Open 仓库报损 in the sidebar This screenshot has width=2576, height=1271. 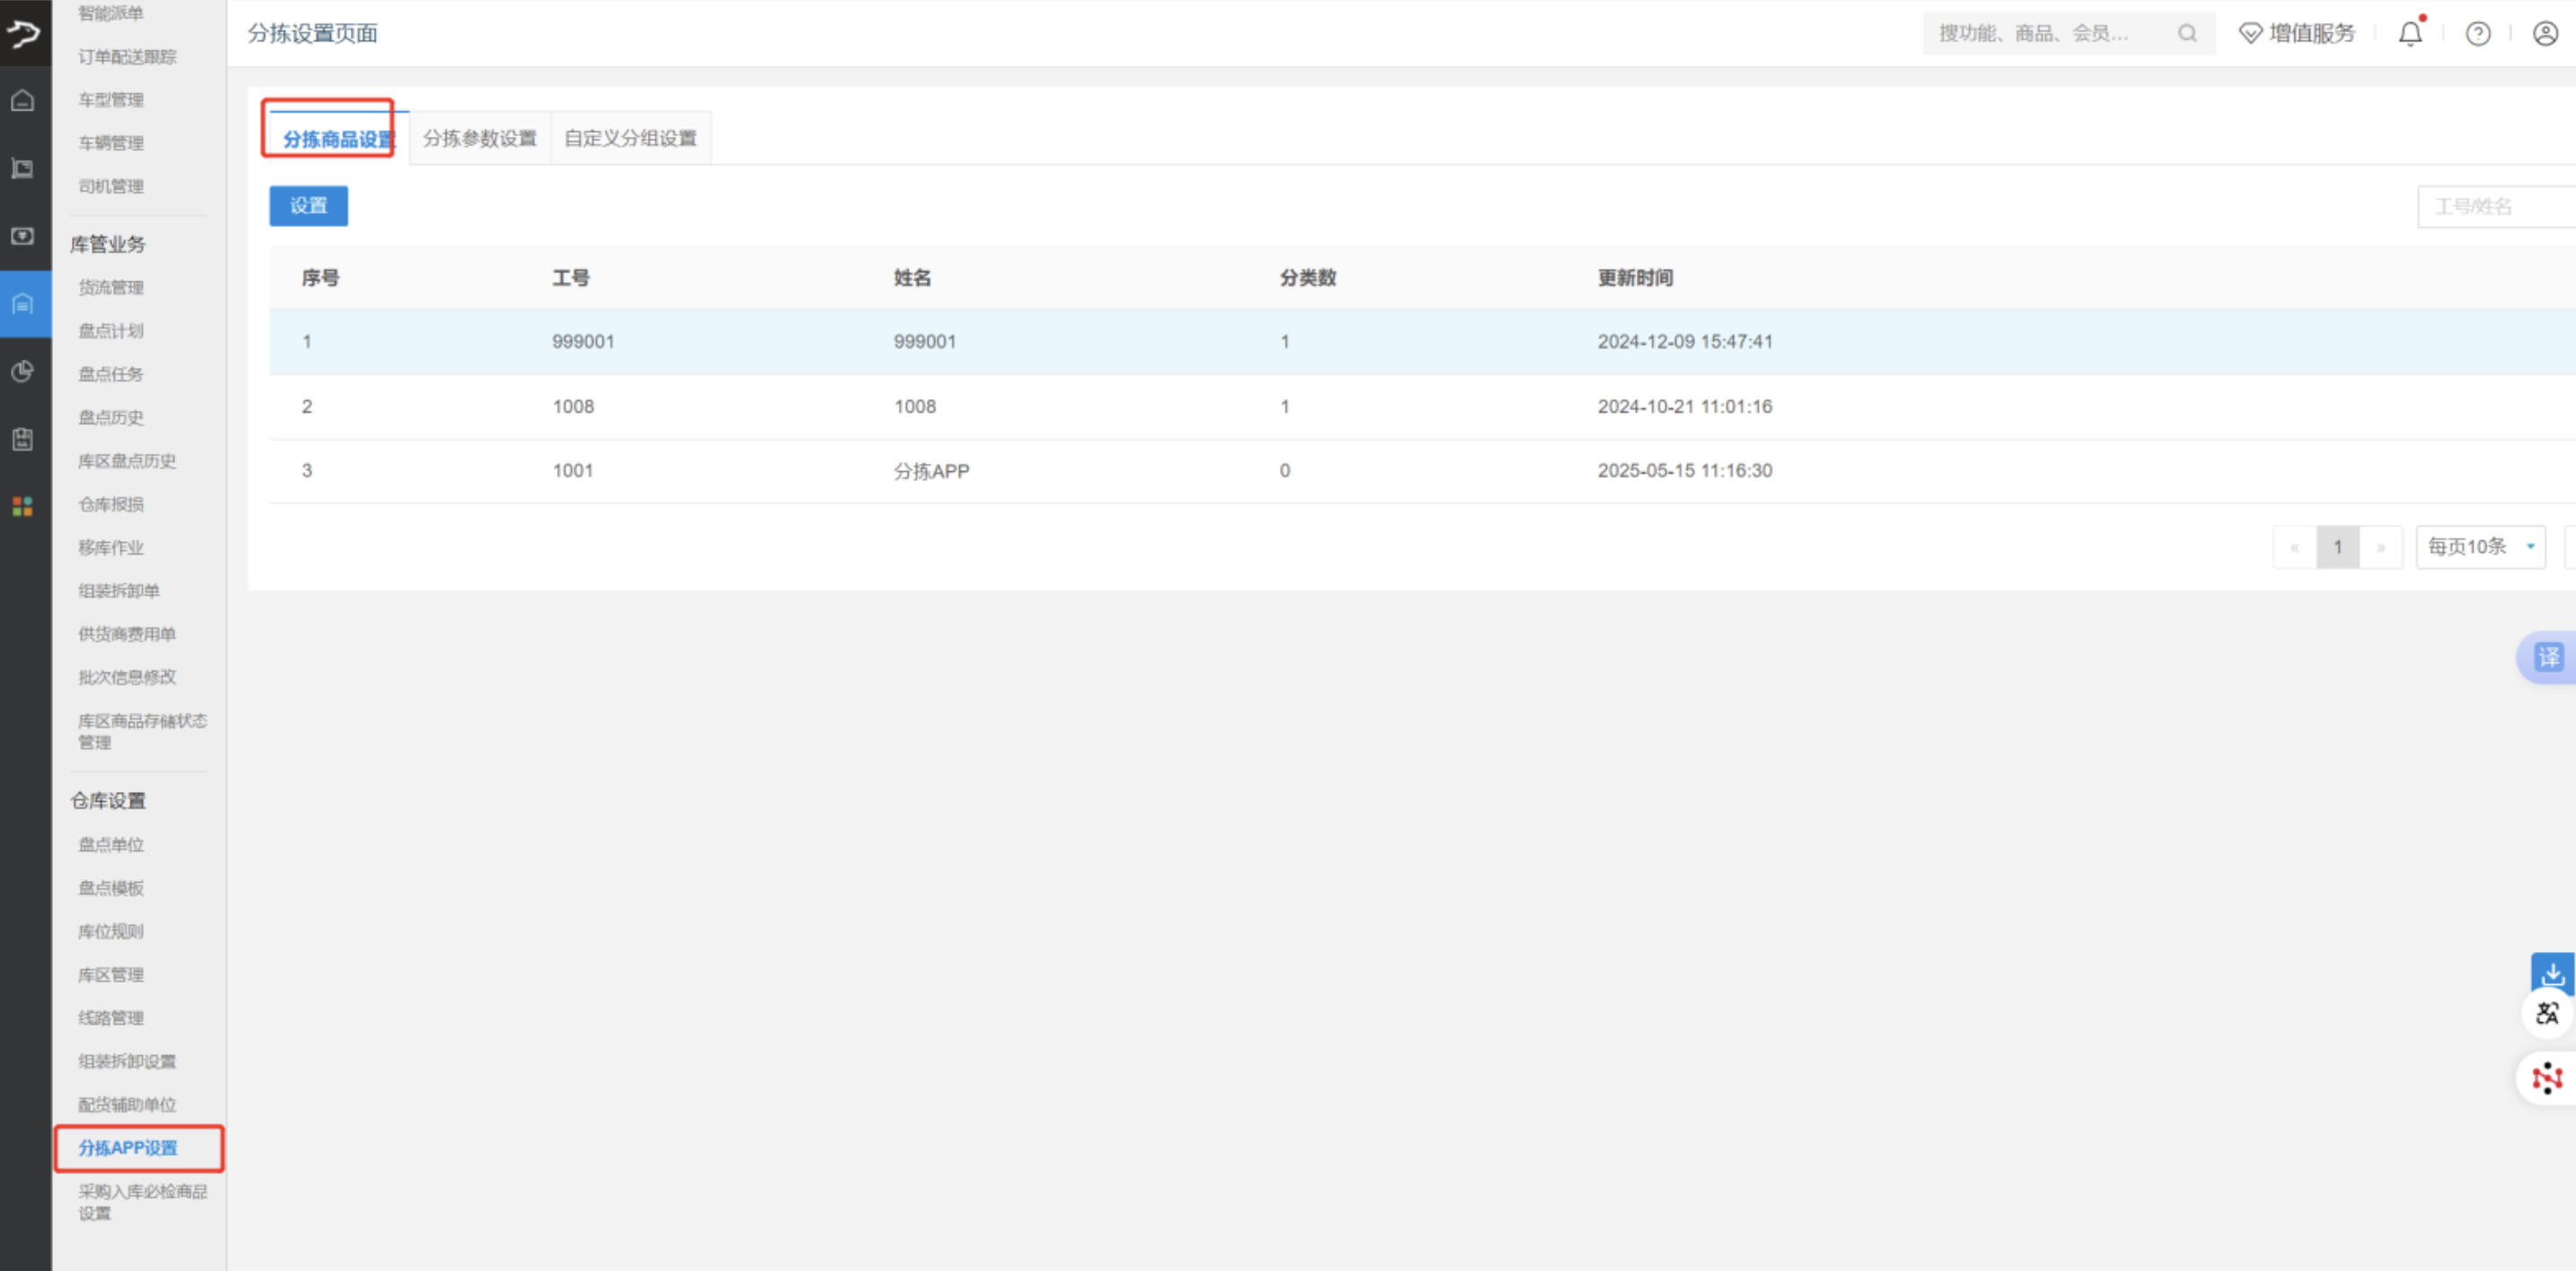[111, 504]
